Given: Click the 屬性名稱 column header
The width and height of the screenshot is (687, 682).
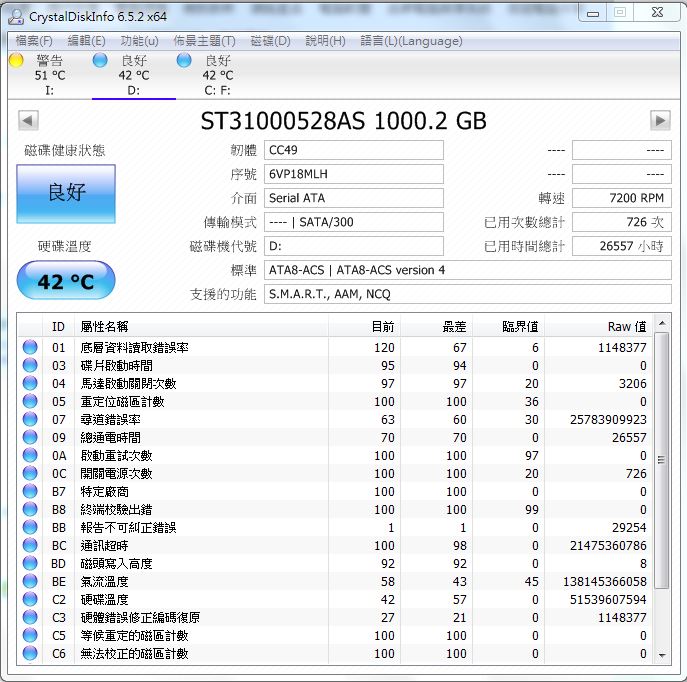Looking at the screenshot, I should [x=202, y=326].
